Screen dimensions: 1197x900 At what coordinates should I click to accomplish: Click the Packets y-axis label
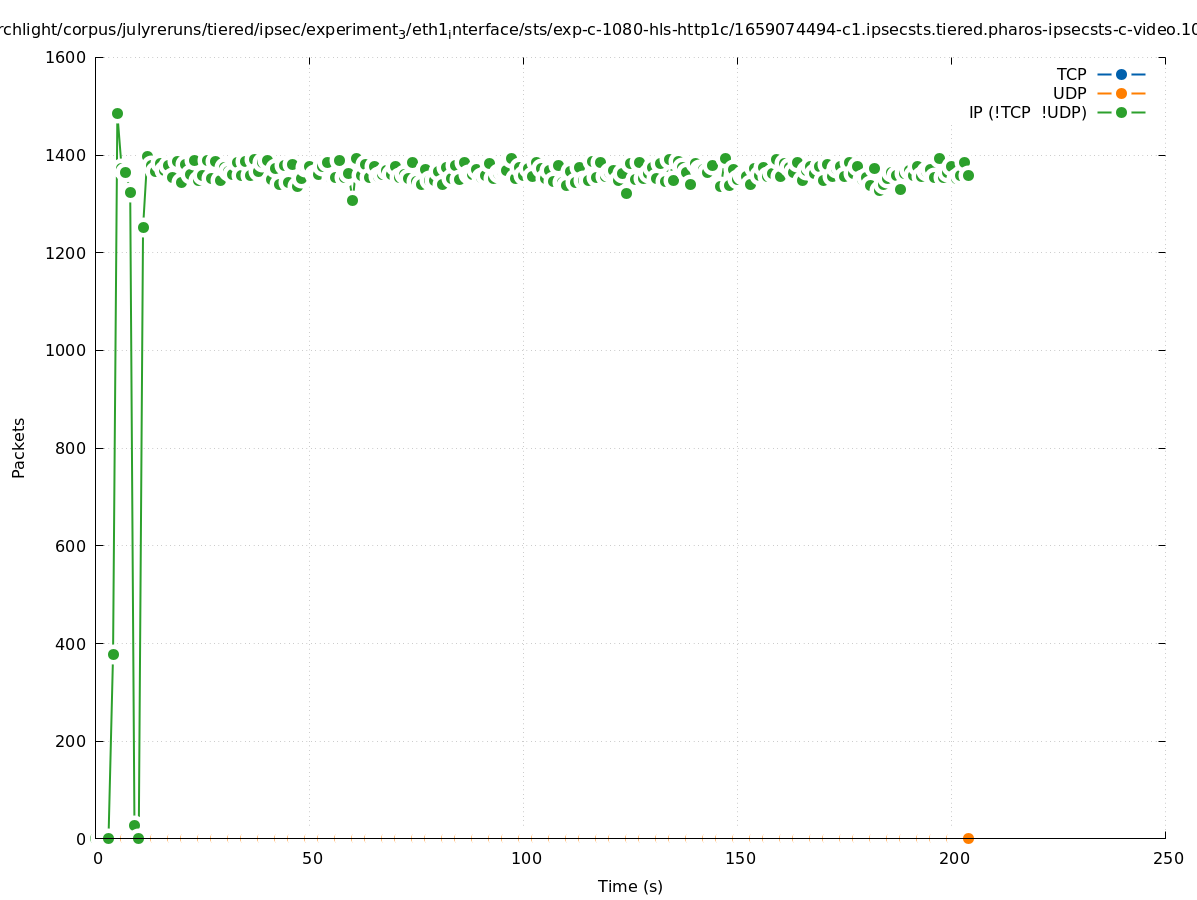tap(19, 447)
